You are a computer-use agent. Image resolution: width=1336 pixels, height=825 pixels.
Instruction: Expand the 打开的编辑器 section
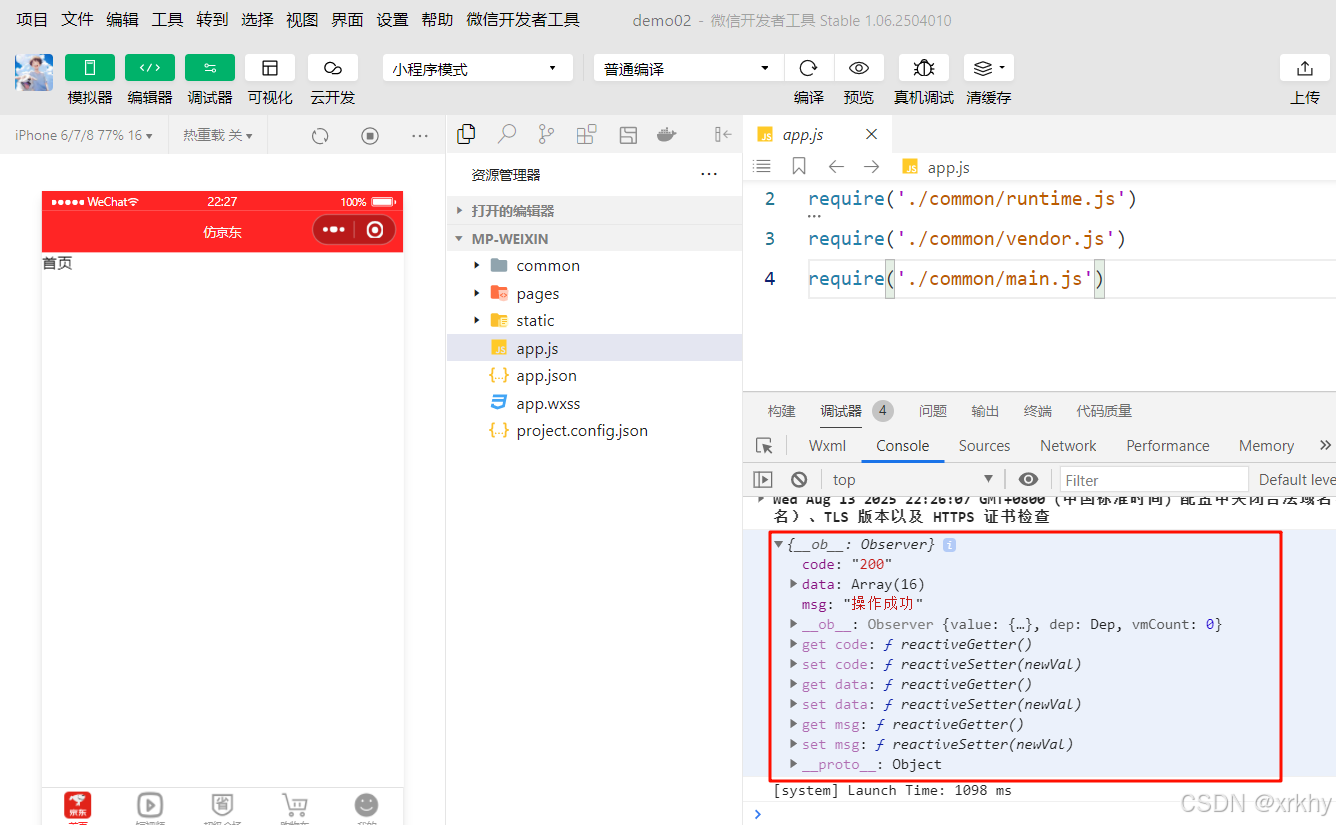pyautogui.click(x=594, y=211)
